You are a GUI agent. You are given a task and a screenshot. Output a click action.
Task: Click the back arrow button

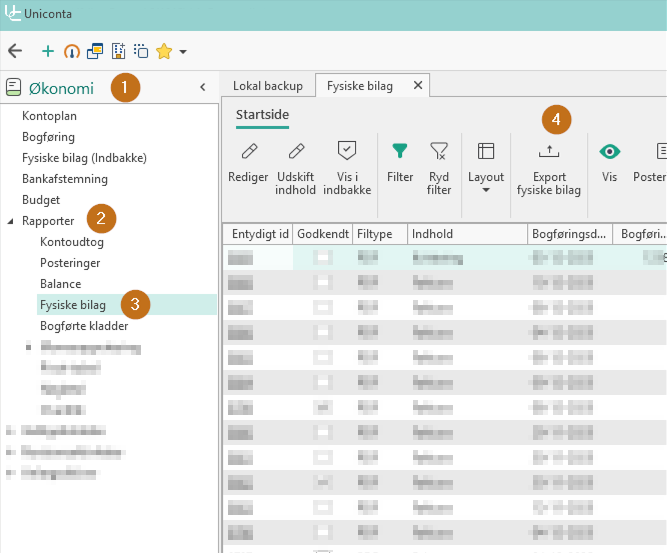click(x=15, y=51)
